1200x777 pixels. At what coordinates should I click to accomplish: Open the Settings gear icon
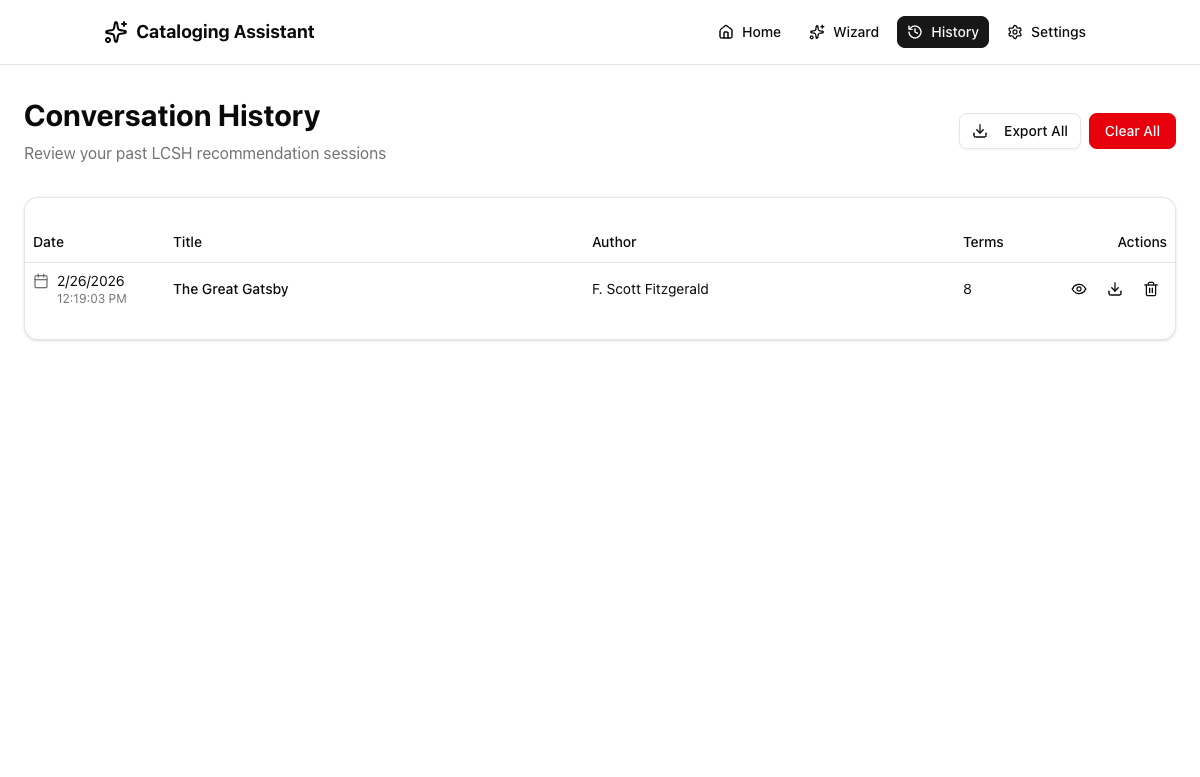coord(1013,32)
